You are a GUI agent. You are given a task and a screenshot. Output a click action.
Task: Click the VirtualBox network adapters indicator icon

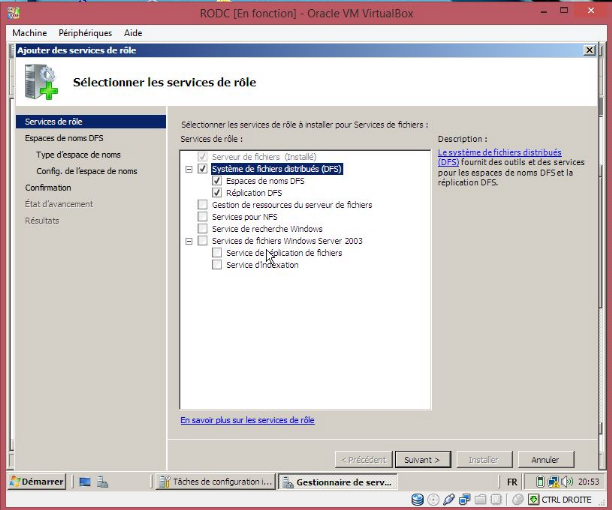click(x=464, y=499)
